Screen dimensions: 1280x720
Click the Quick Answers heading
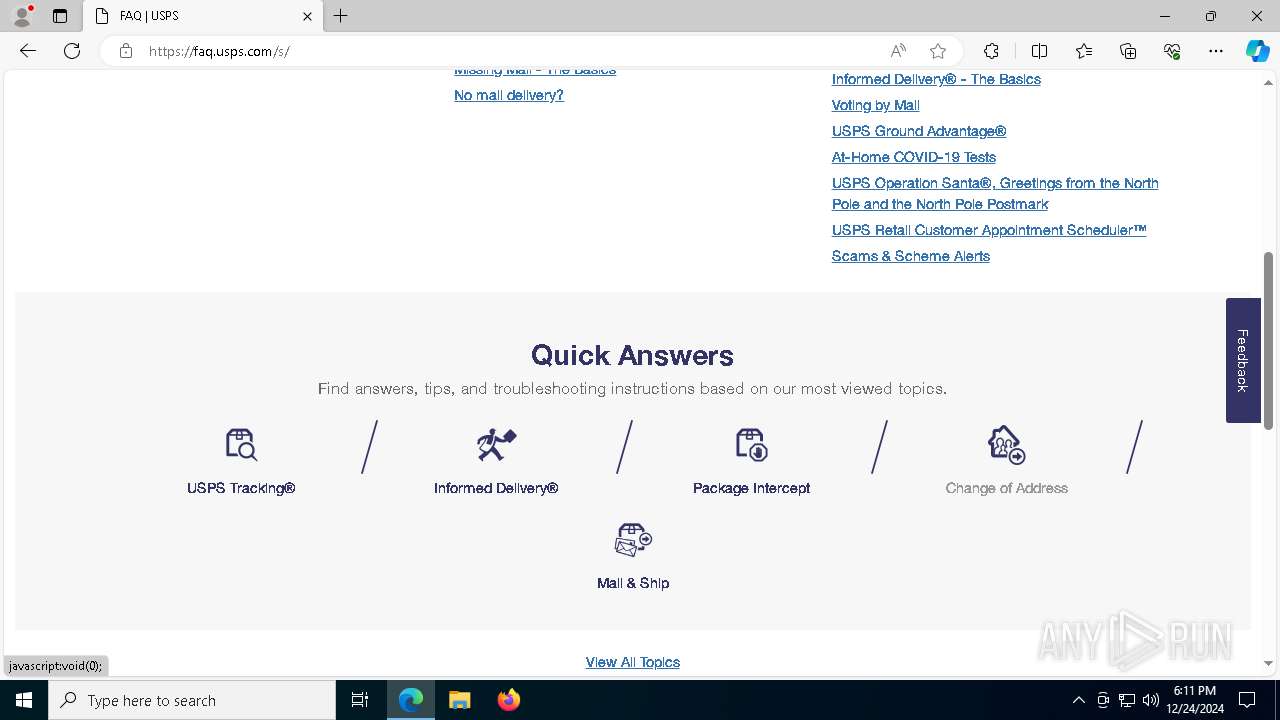click(632, 355)
